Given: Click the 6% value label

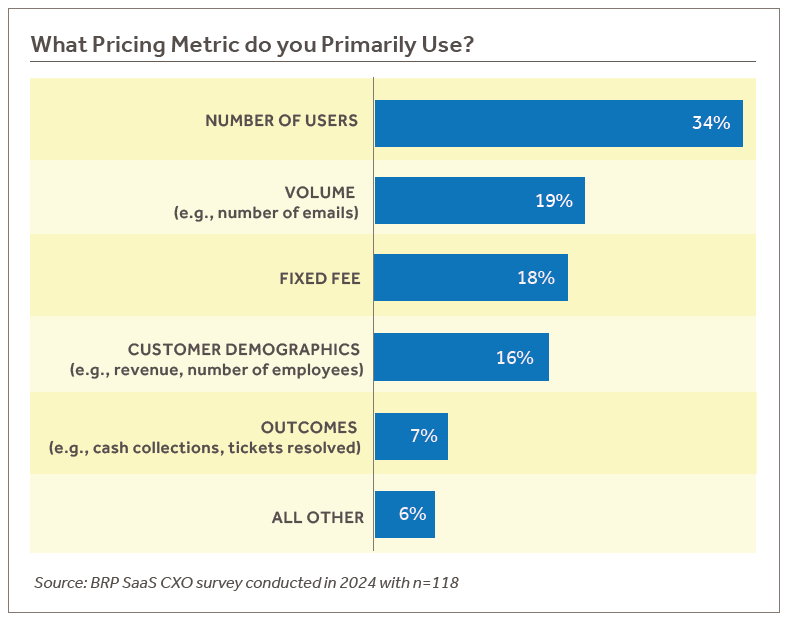Looking at the screenshot, I should [412, 514].
